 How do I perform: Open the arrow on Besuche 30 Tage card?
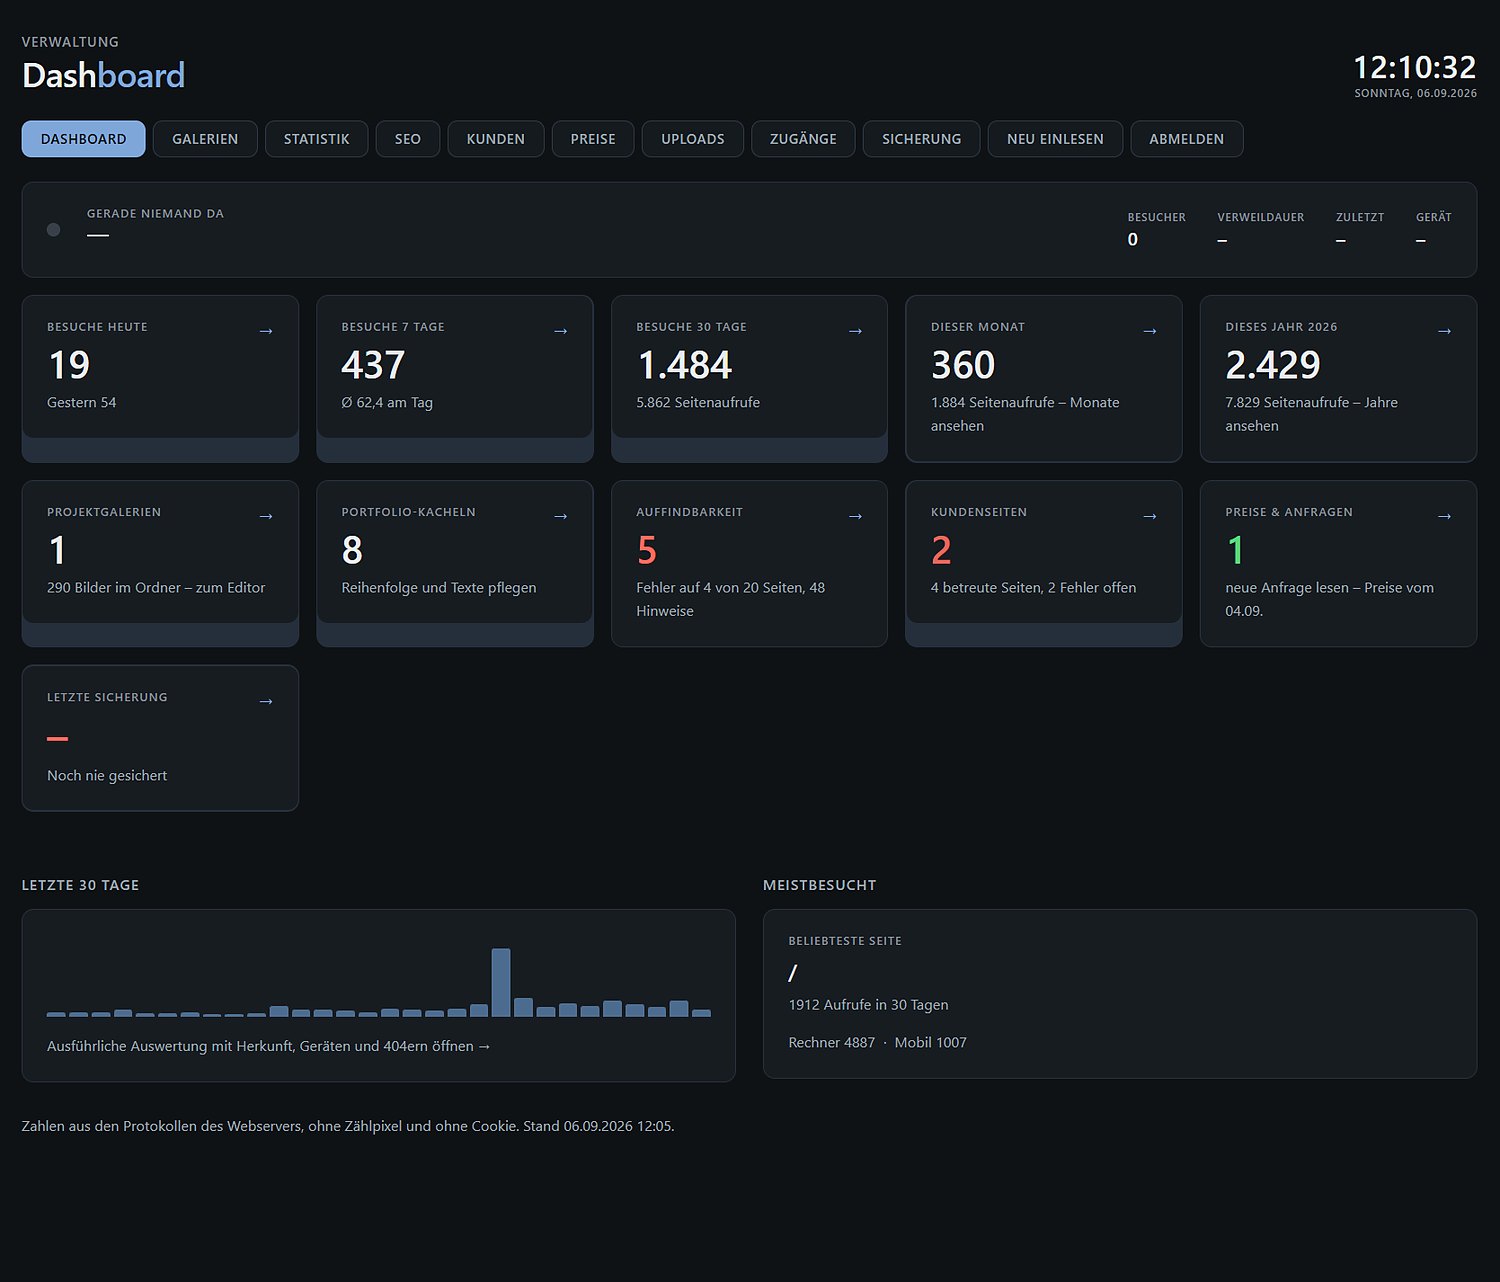pos(855,331)
